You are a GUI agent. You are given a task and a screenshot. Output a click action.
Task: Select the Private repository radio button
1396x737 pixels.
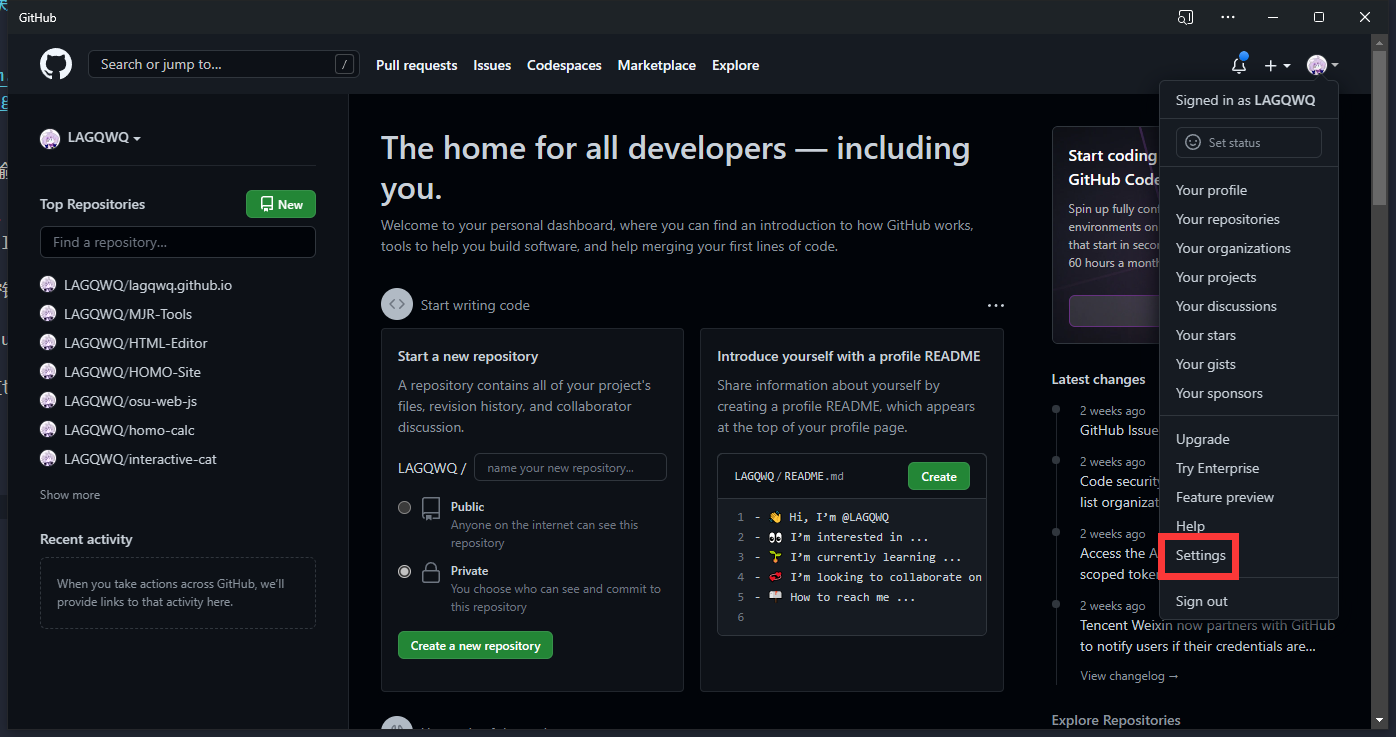(x=405, y=572)
